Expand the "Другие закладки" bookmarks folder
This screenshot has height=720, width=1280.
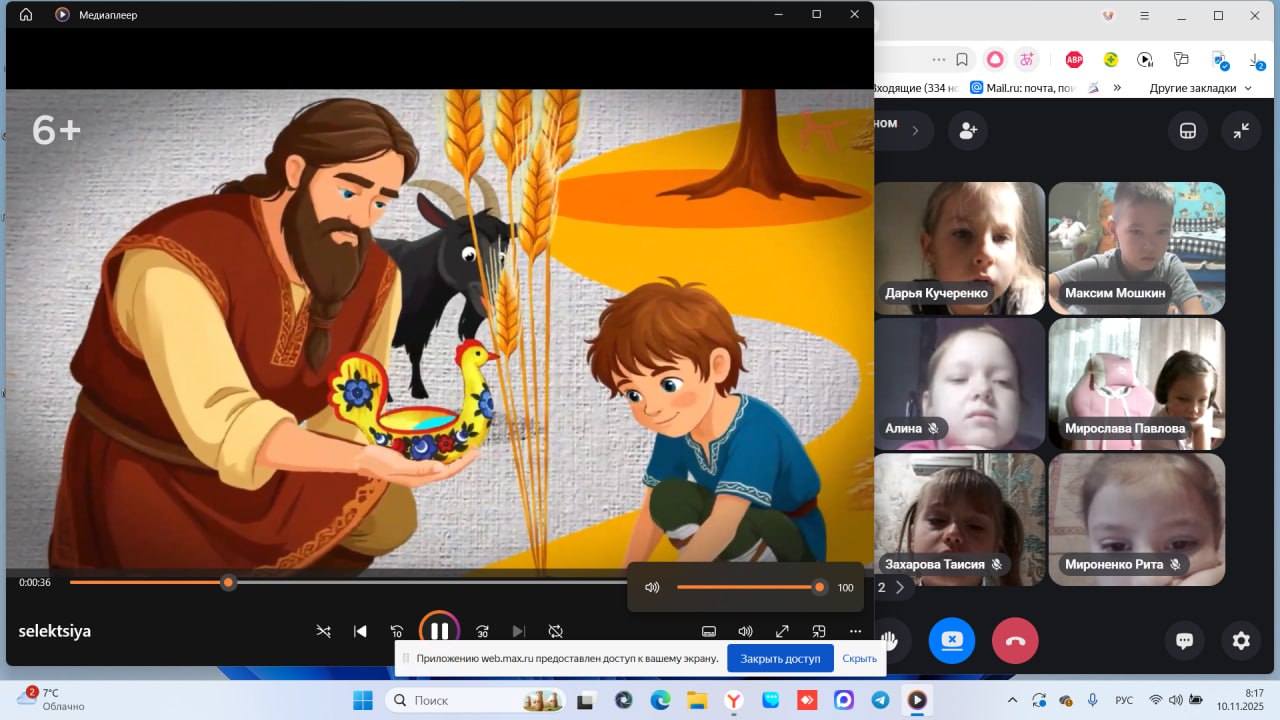1199,88
